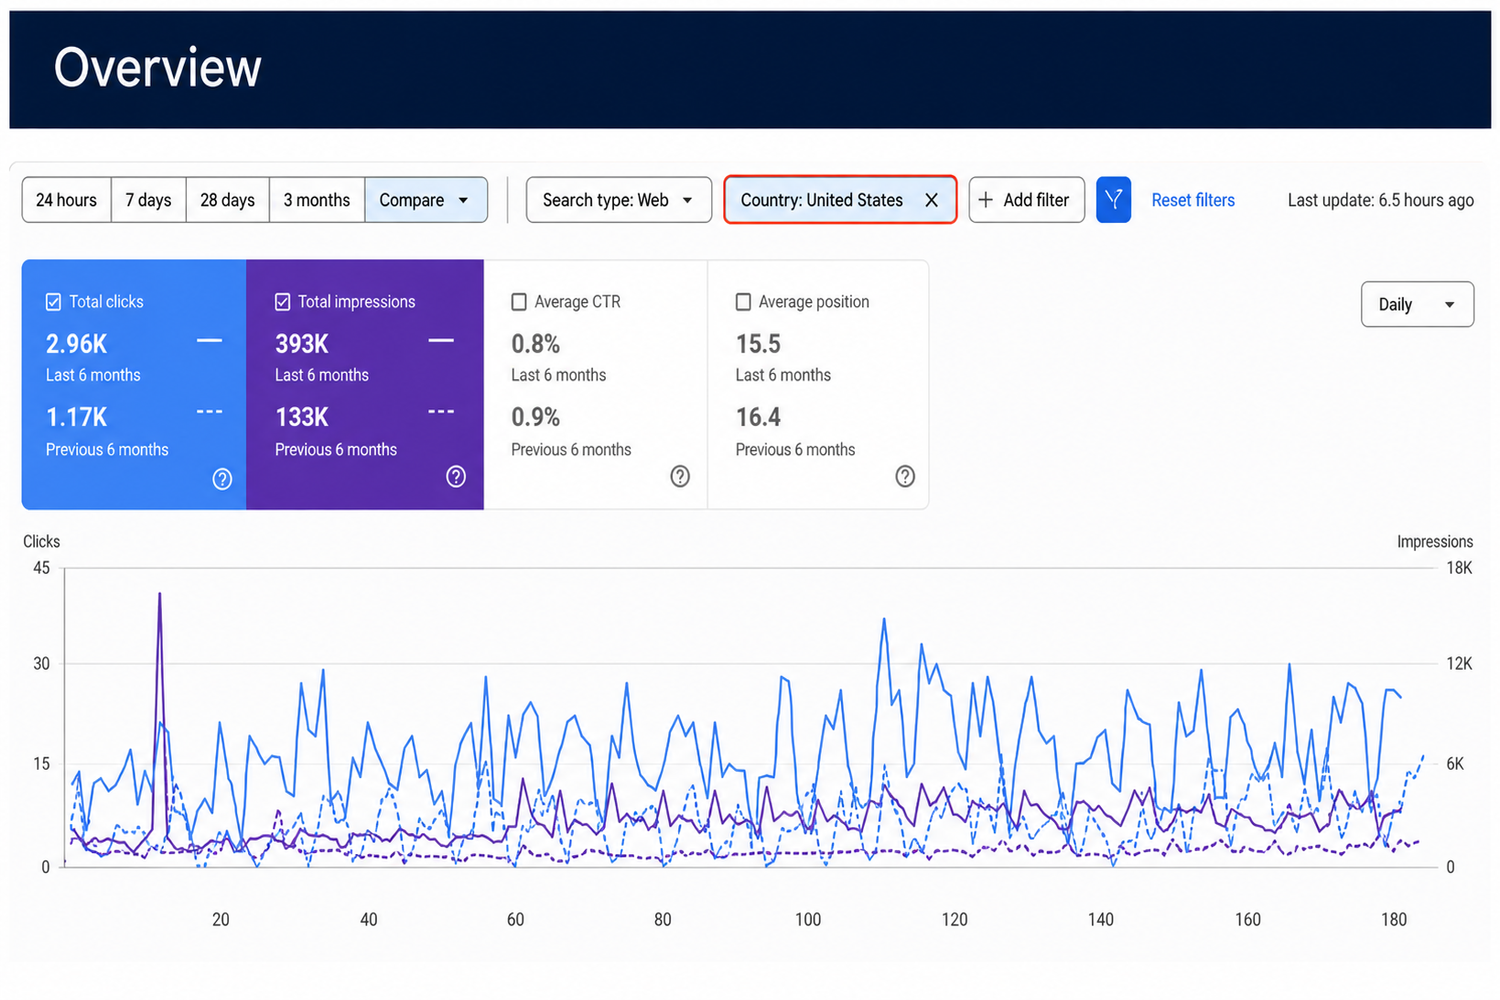Open the Daily granularity dropdown
The width and height of the screenshot is (1500, 1000).
[x=1417, y=304]
